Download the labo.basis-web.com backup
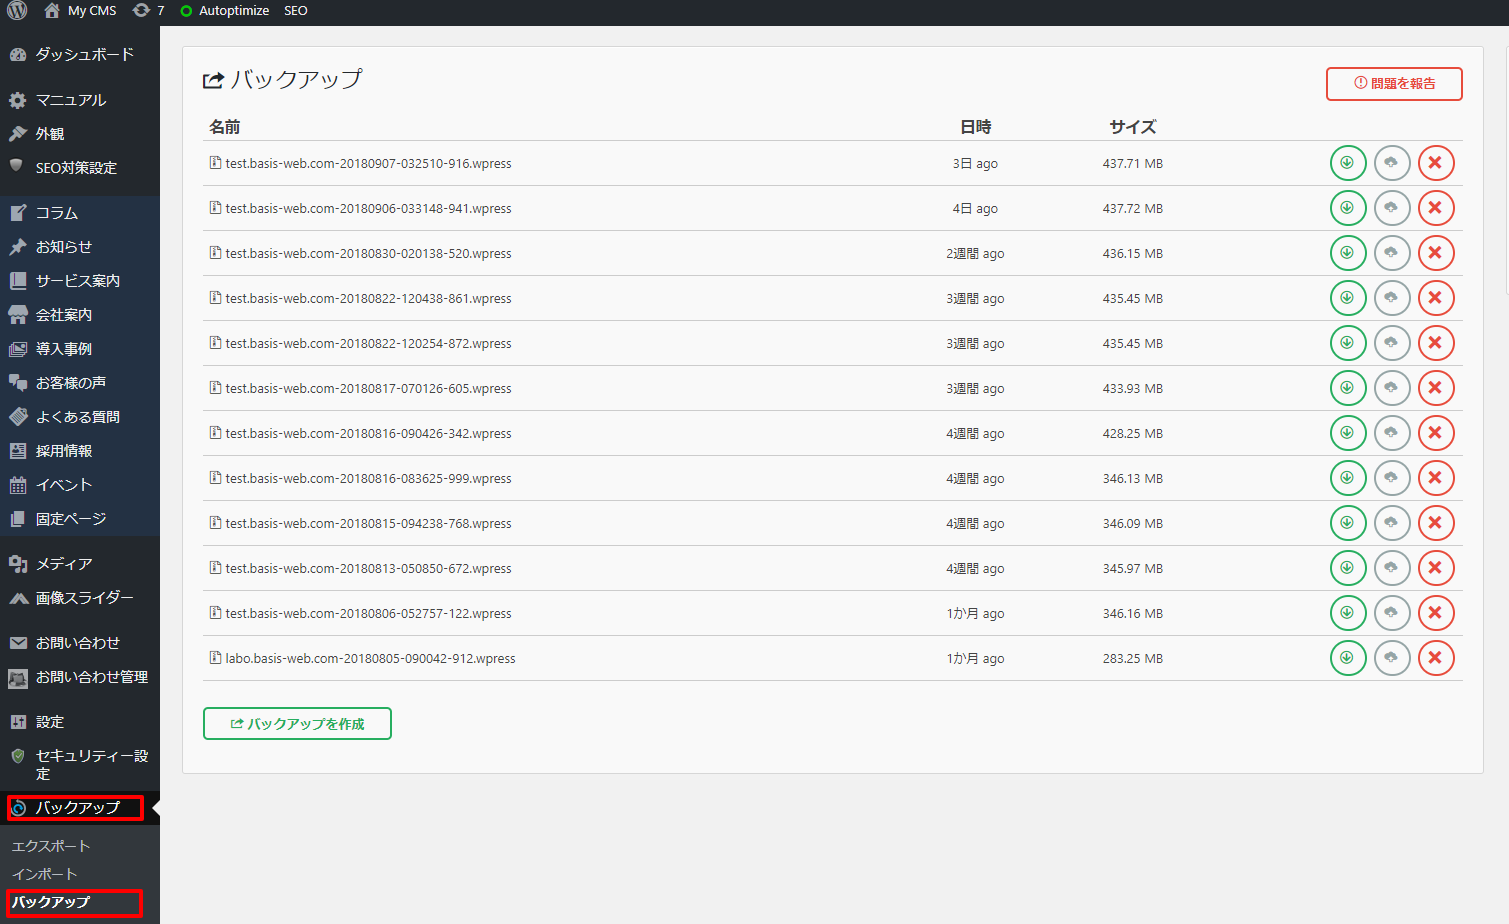Screen dimensions: 1509x924 [x=1348, y=658]
